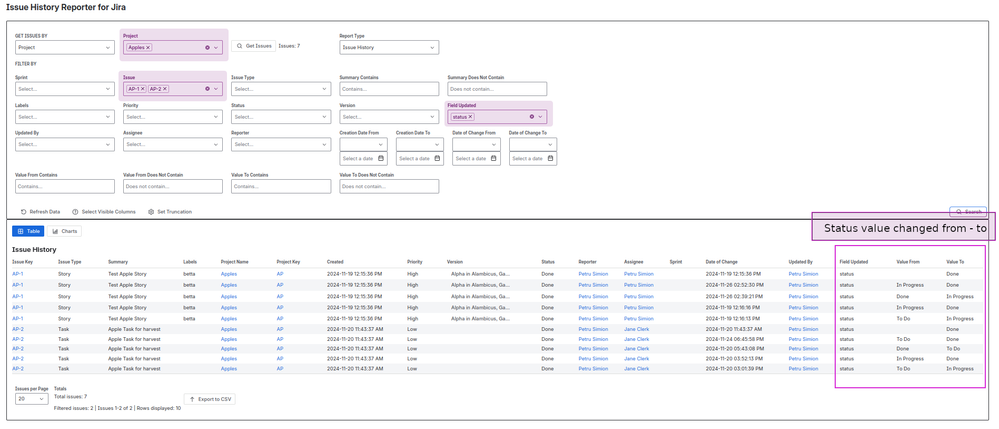Image resolution: width=999 pixels, height=429 pixels.
Task: Open Apples project link in 2024-11-19 12:16:13 PM row
Action: pyautogui.click(x=229, y=318)
